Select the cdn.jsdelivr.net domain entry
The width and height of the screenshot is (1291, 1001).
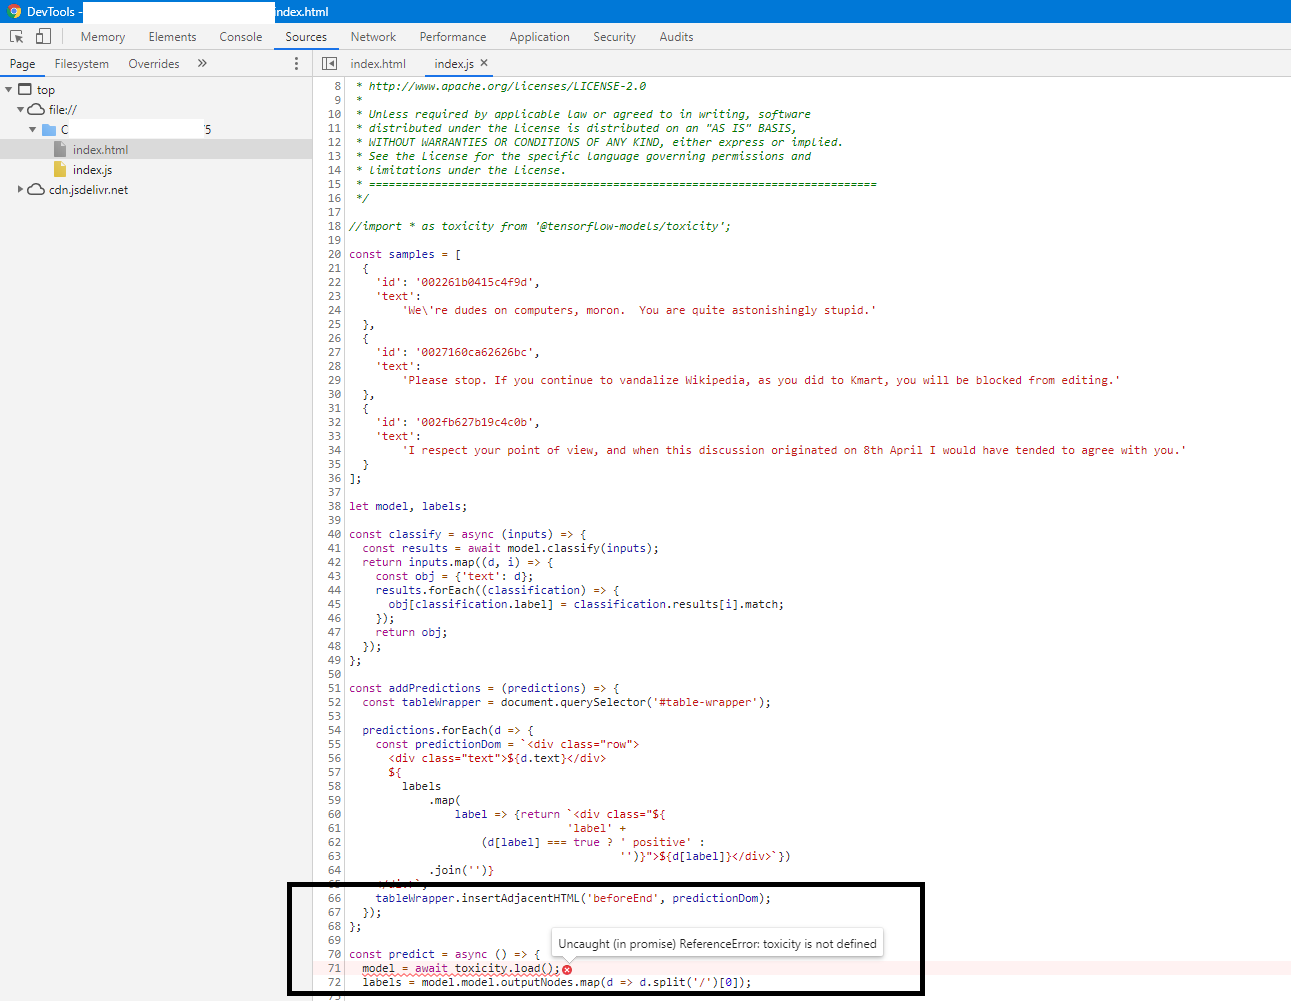click(88, 189)
